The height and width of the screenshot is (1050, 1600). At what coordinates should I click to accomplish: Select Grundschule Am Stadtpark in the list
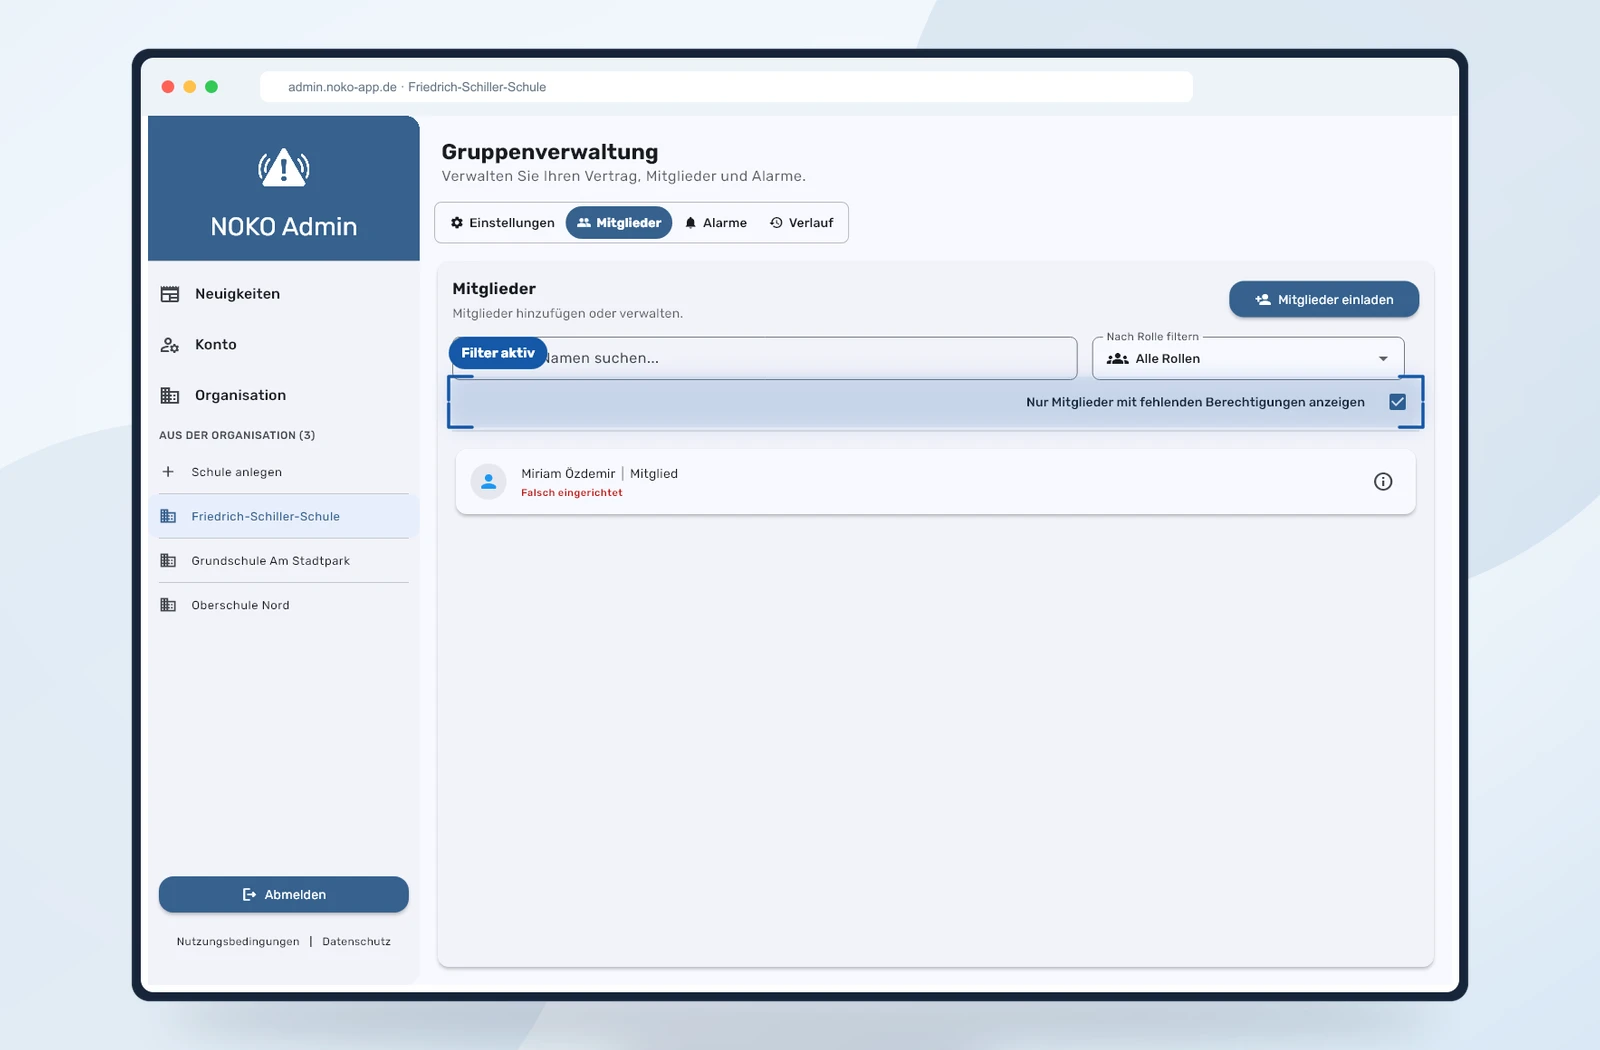click(284, 561)
